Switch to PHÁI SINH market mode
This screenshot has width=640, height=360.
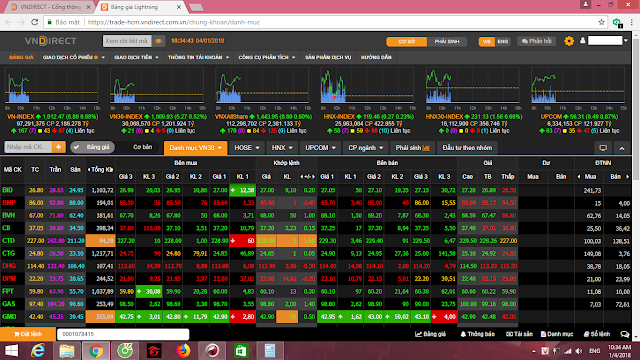tap(447, 41)
